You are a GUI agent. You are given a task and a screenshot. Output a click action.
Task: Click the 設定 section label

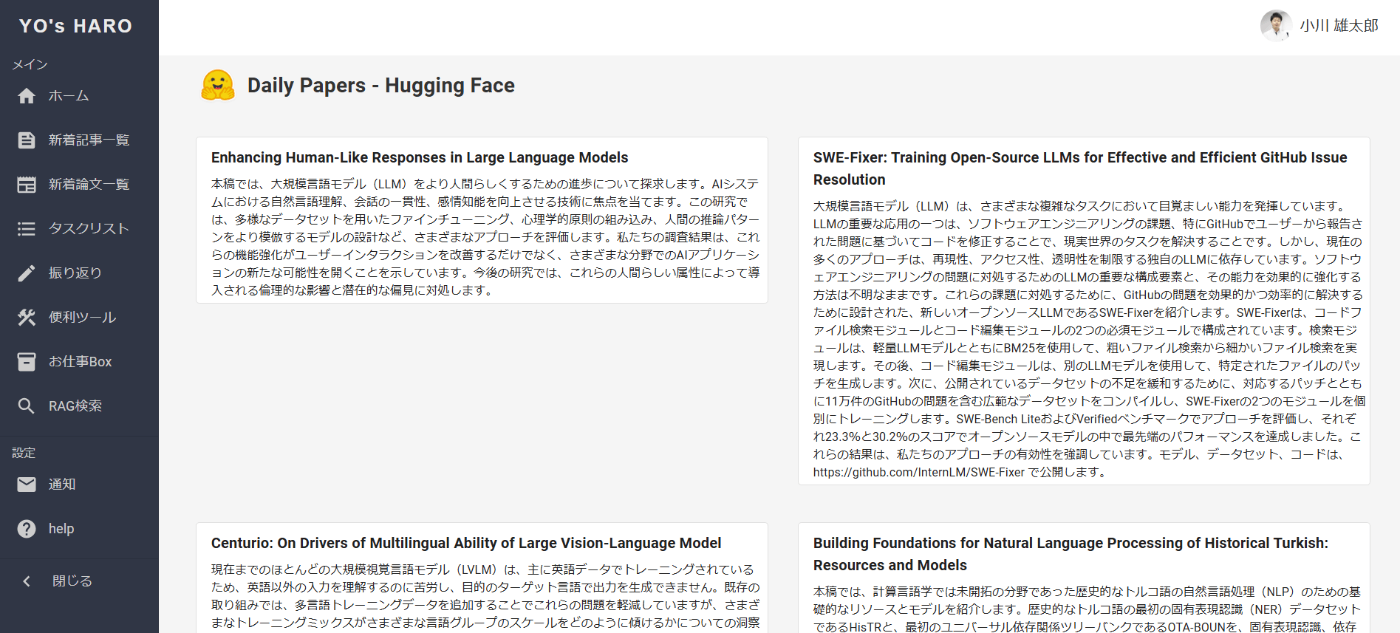click(24, 453)
